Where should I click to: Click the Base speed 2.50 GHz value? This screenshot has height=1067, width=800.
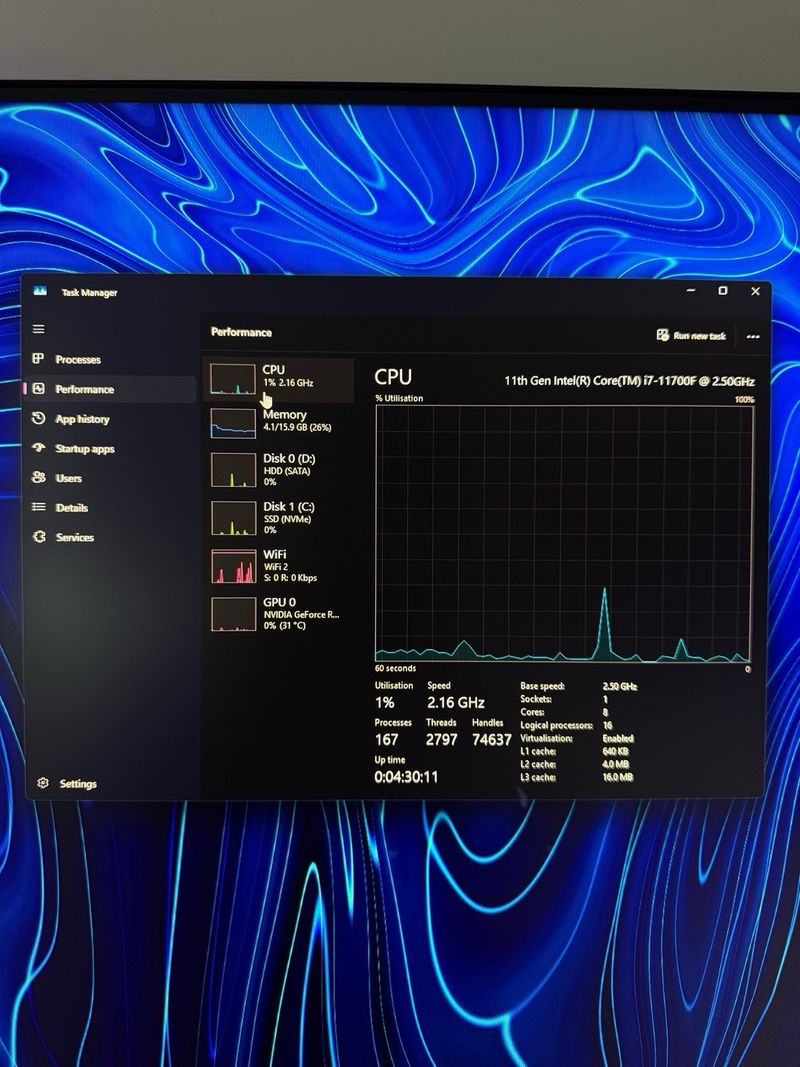tap(620, 687)
